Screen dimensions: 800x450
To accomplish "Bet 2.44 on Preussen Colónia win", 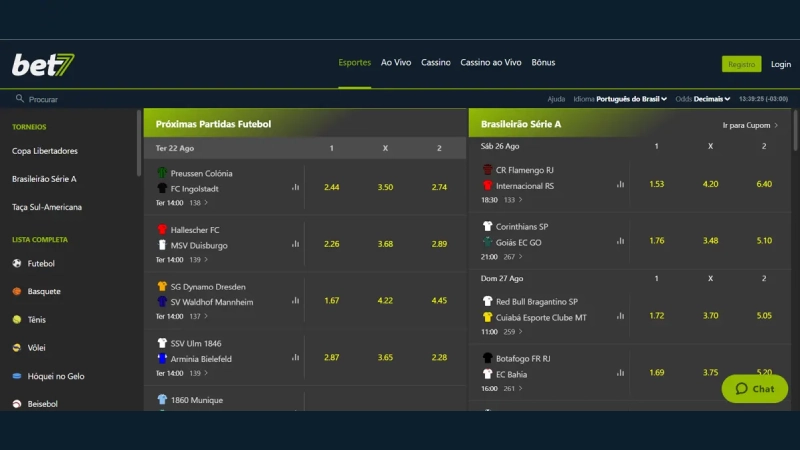I will point(332,187).
